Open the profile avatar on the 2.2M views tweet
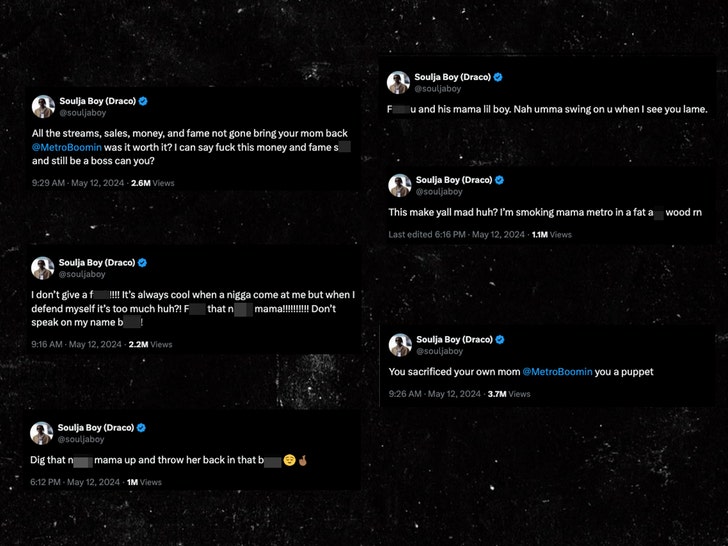 (x=42, y=267)
